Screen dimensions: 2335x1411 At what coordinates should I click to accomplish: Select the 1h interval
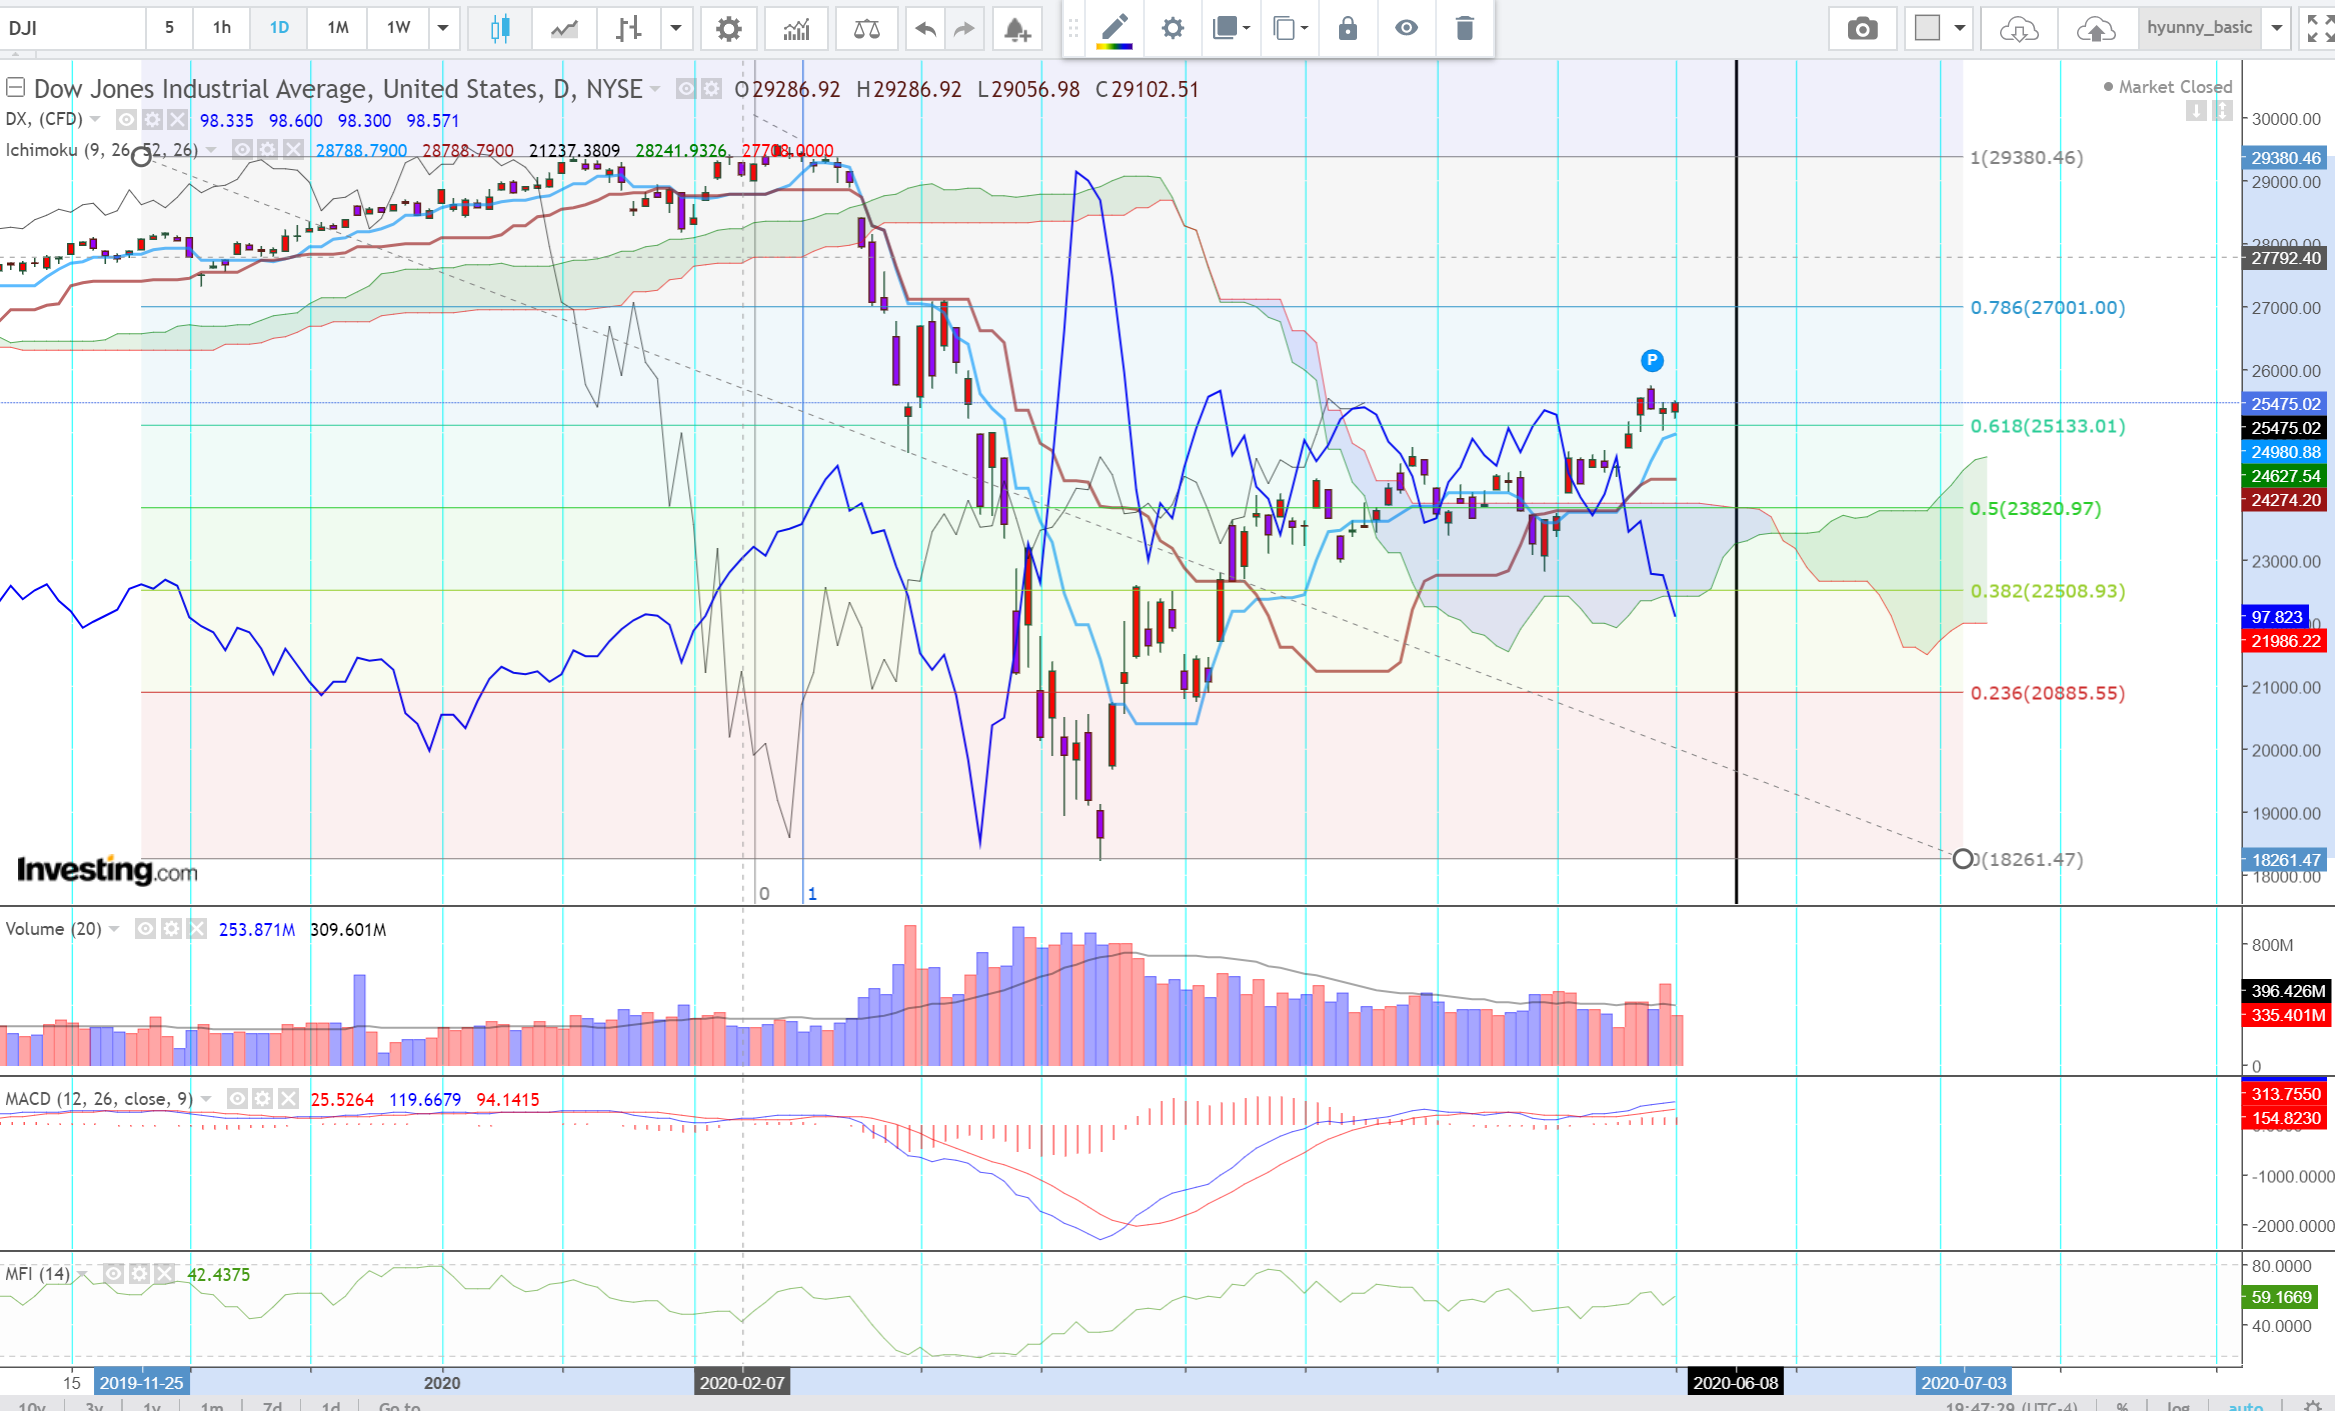[222, 28]
